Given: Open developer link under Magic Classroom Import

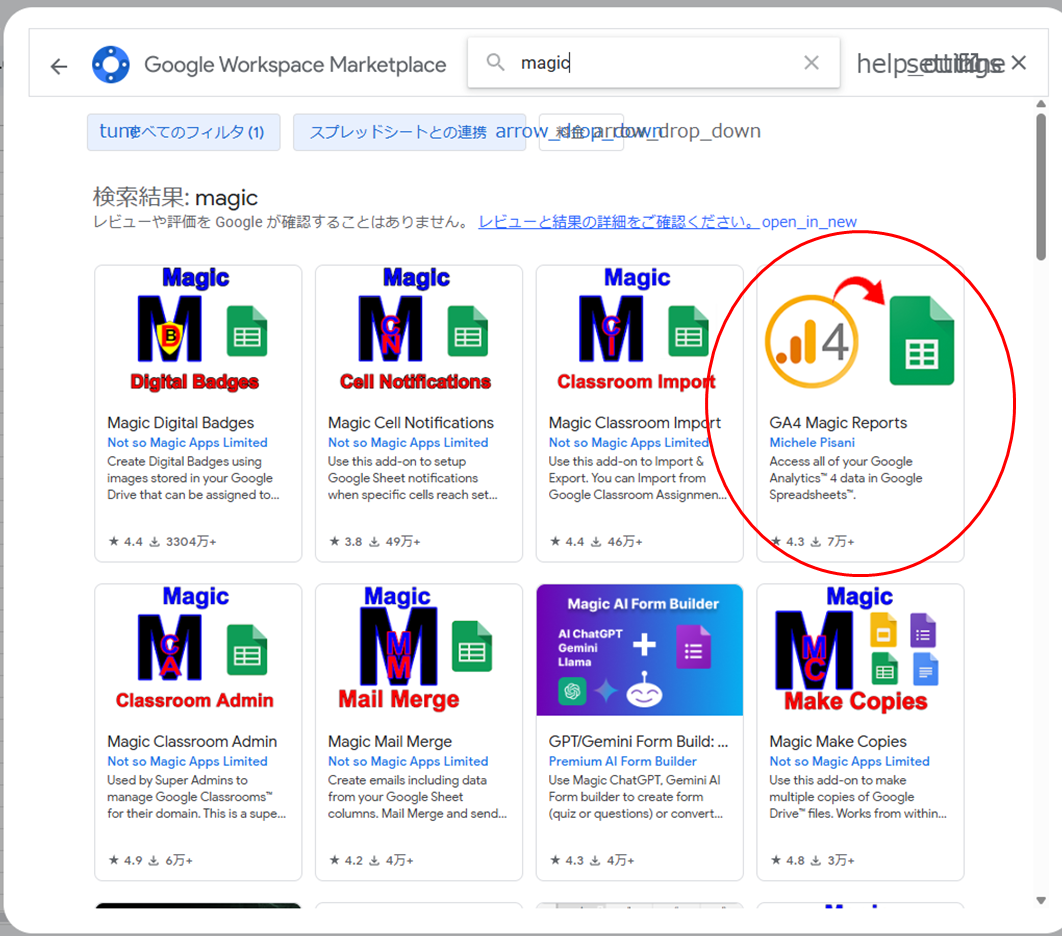Looking at the screenshot, I should tap(629, 442).
